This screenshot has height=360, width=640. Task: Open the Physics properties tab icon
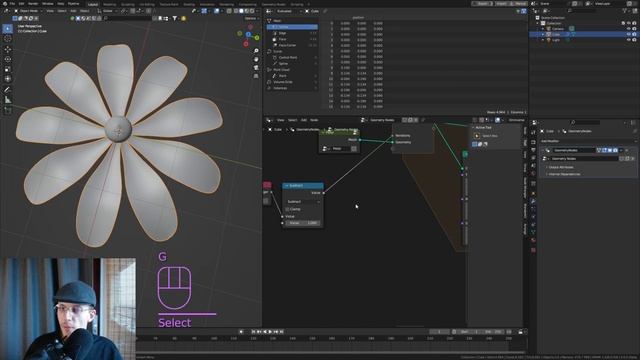533,217
